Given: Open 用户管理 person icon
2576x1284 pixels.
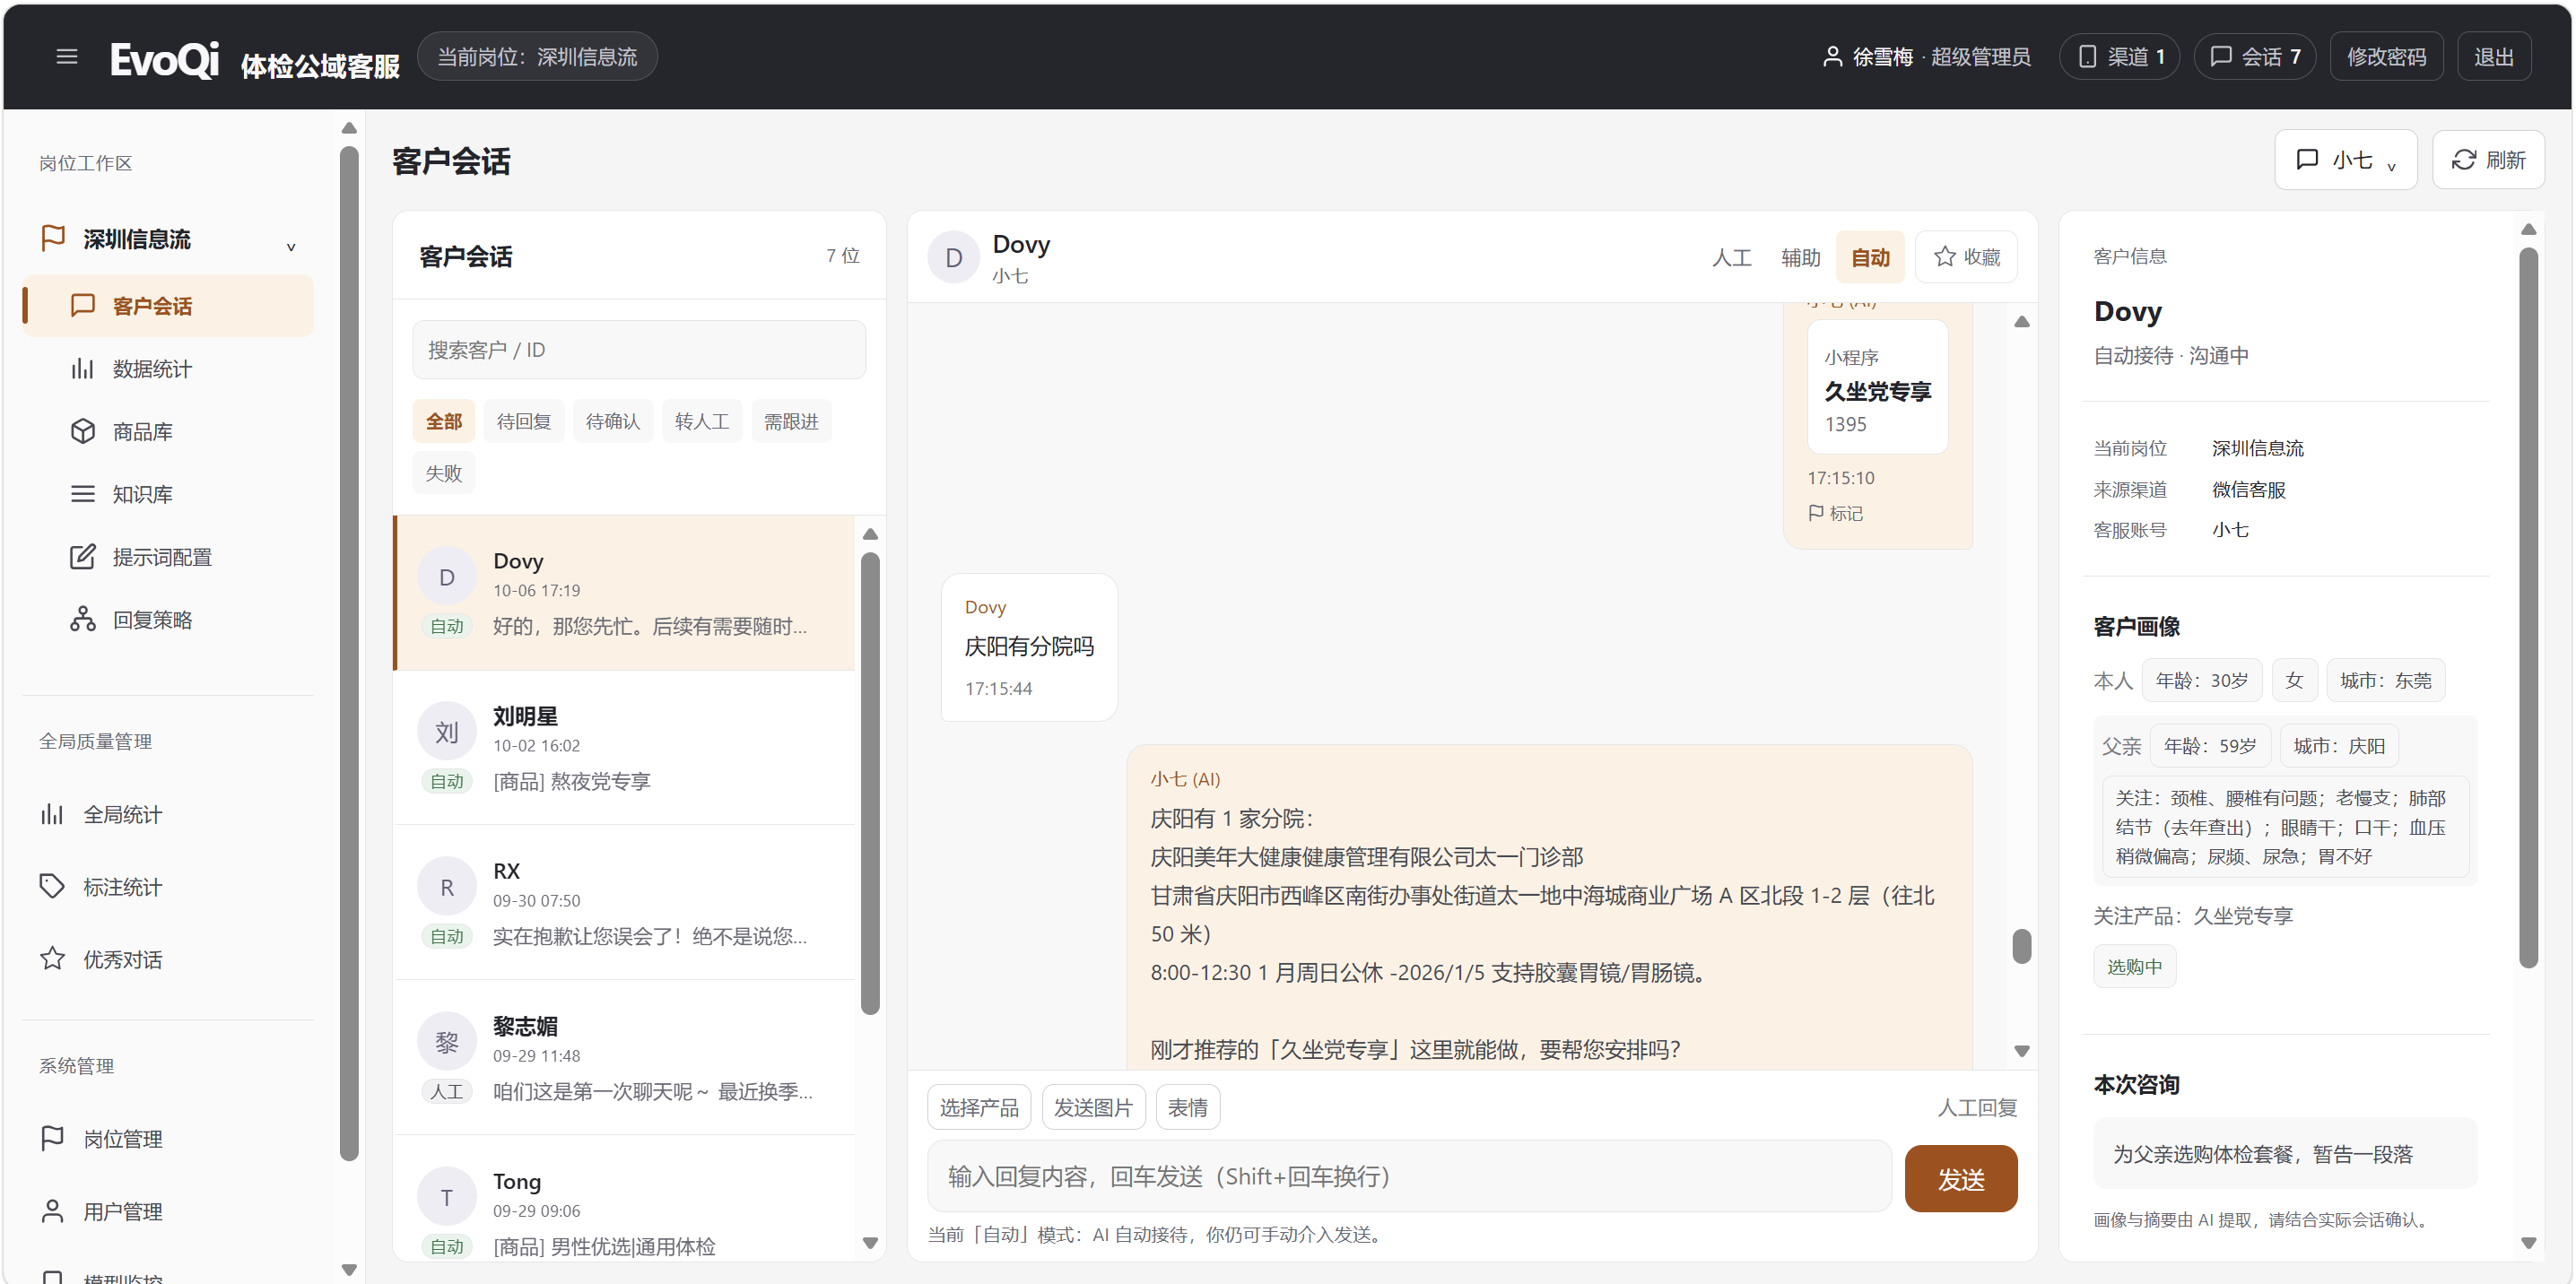Looking at the screenshot, I should click(52, 1211).
